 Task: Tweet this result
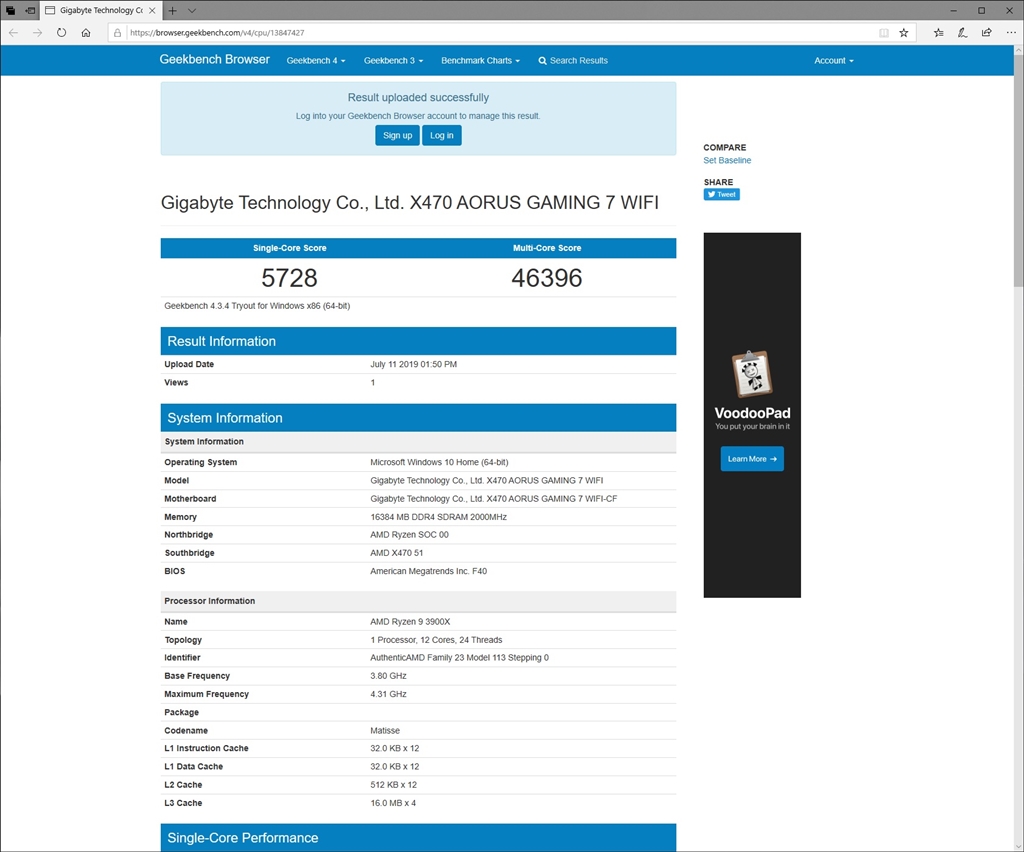coord(722,195)
